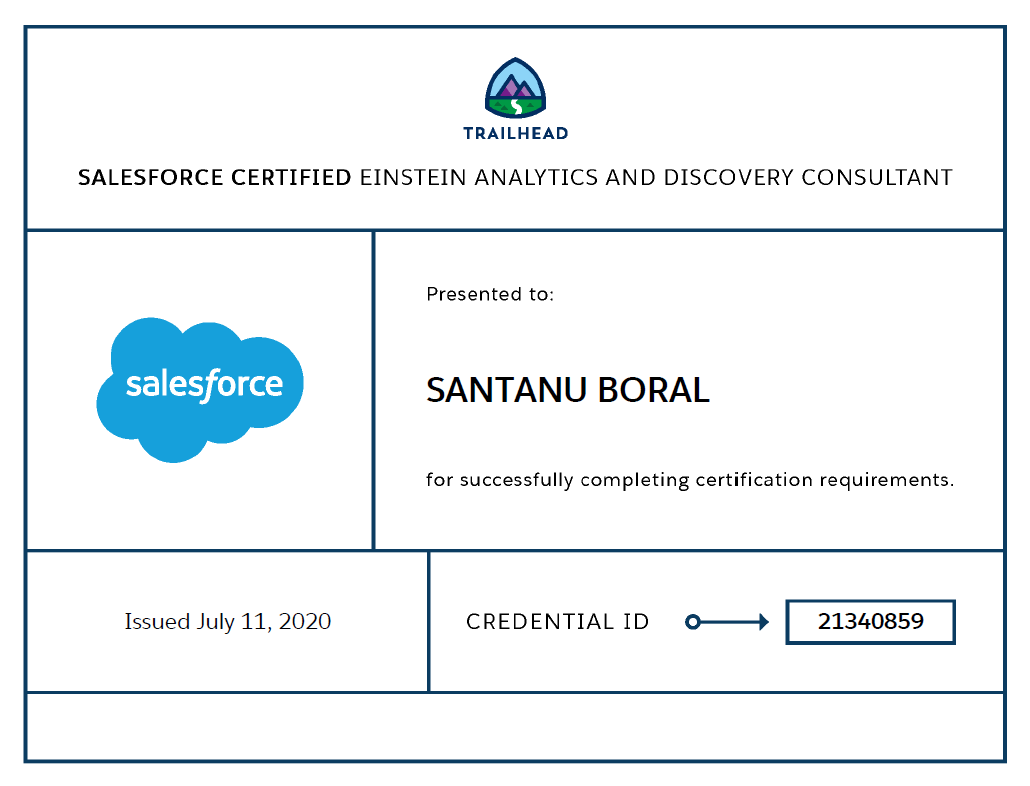The width and height of the screenshot is (1030, 786).
Task: Select the EINSTEIN ANALYTICS AND DISCOVERY CONSULTANT title
Action: (655, 177)
